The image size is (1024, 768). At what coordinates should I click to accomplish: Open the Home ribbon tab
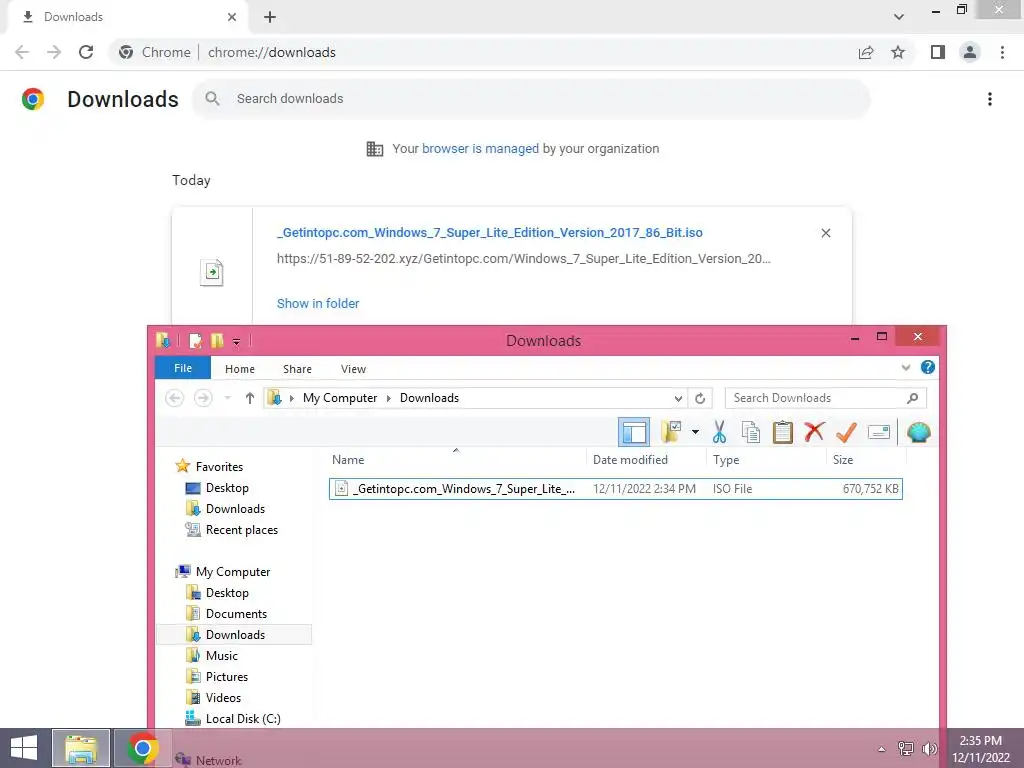(x=240, y=369)
